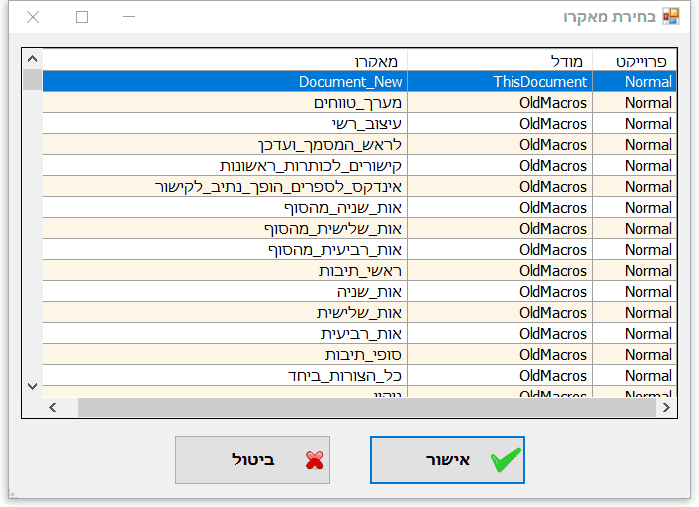Click OldMacros cell in עיצוב_רשי row
Screen dimensions: 699x507
tap(500, 124)
